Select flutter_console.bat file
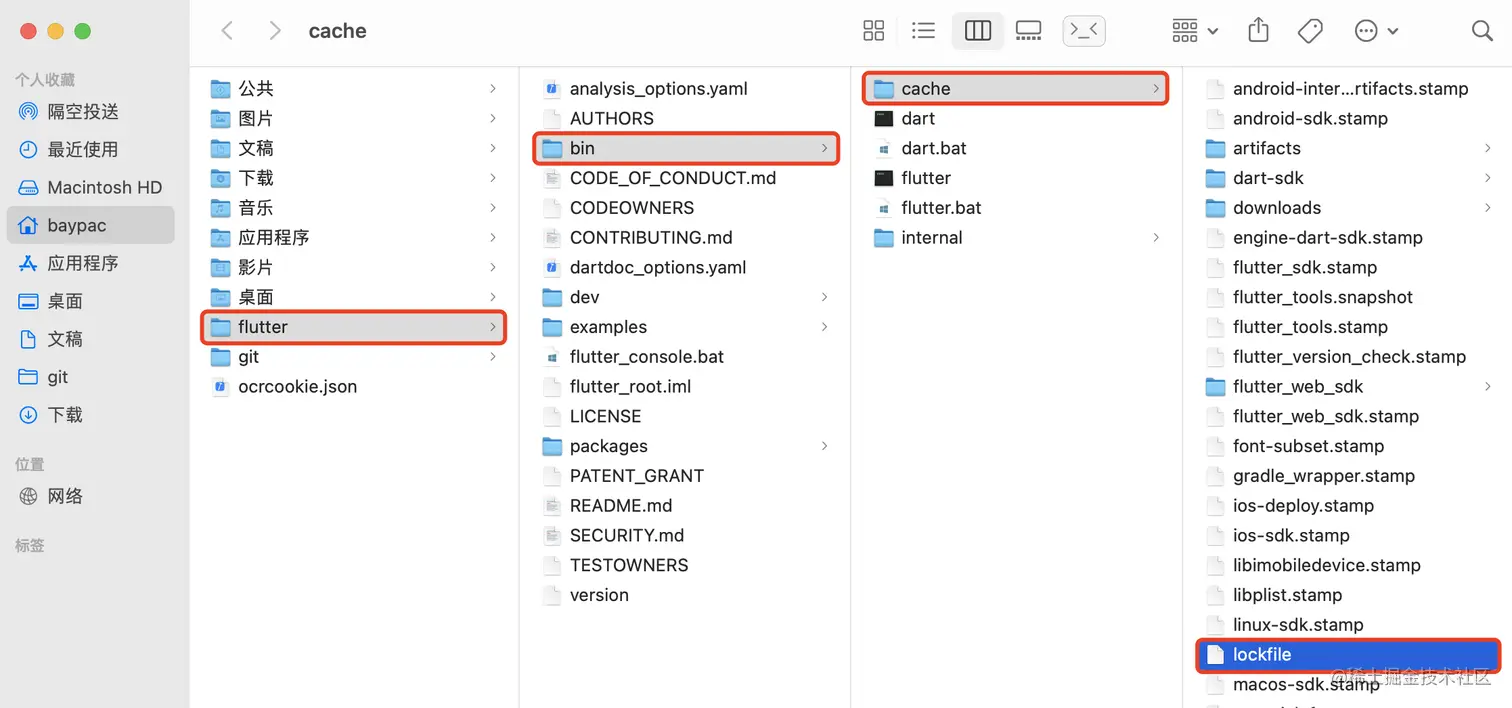This screenshot has width=1512, height=708. (x=646, y=357)
